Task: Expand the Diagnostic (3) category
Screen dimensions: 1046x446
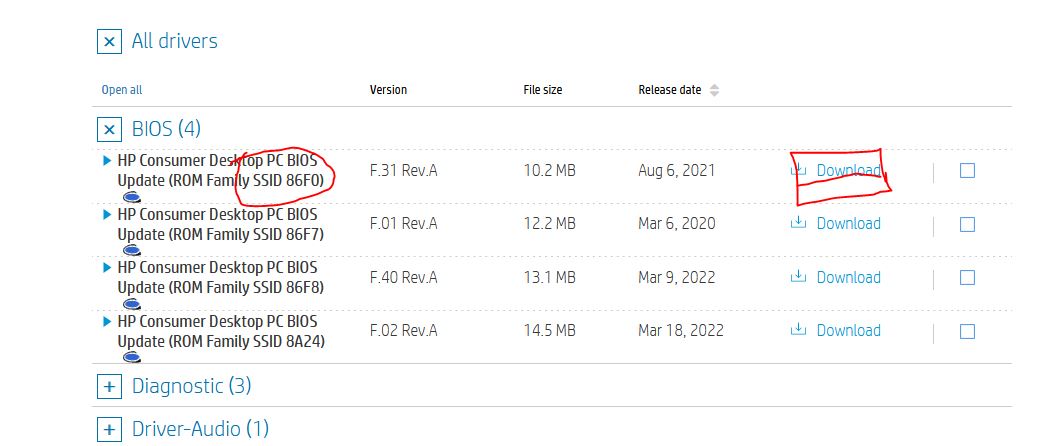Action: 109,386
